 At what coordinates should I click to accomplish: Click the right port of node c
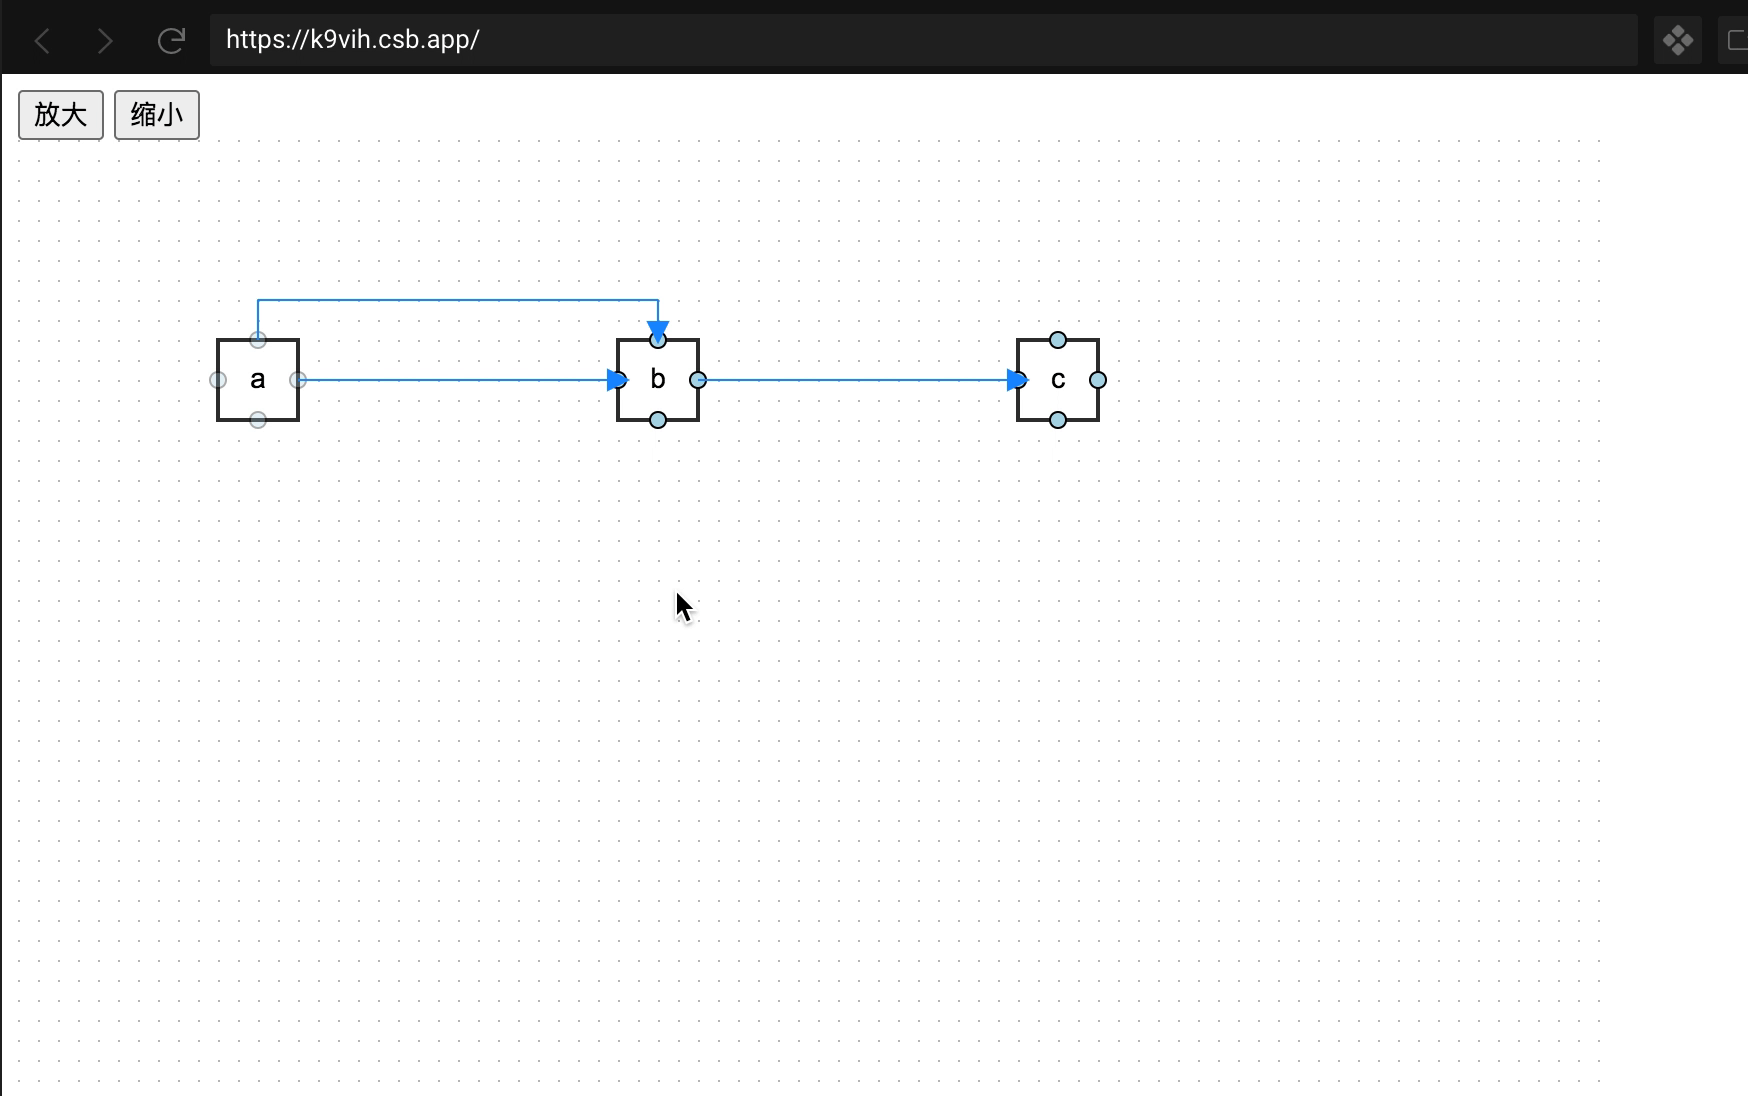1098,380
